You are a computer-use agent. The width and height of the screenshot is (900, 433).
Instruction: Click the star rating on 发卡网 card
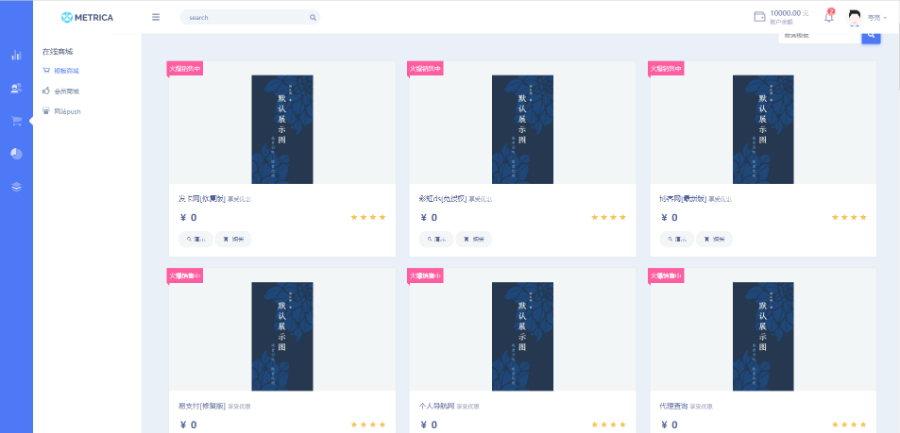368,217
